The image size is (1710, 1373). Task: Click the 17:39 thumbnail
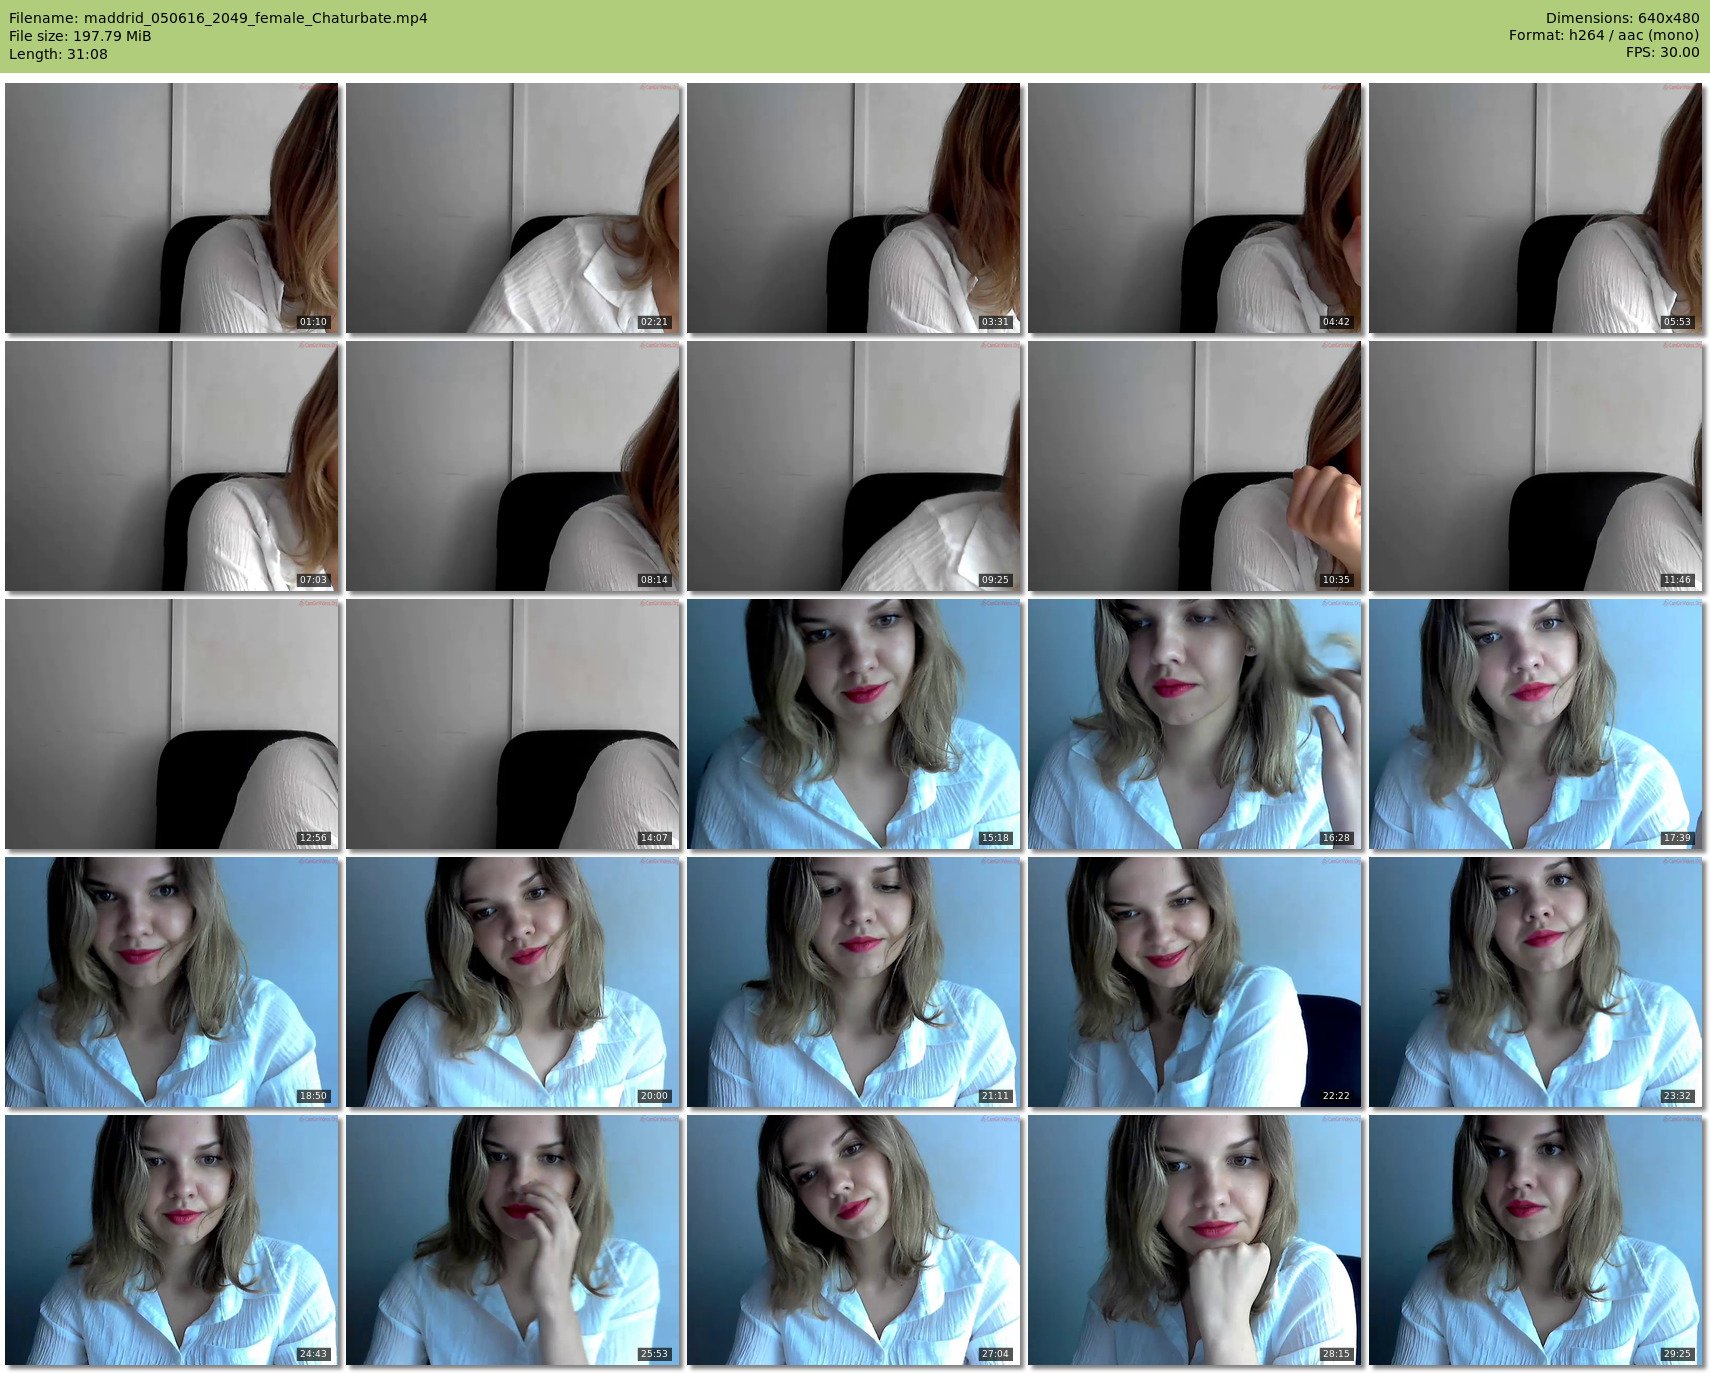1536,724
